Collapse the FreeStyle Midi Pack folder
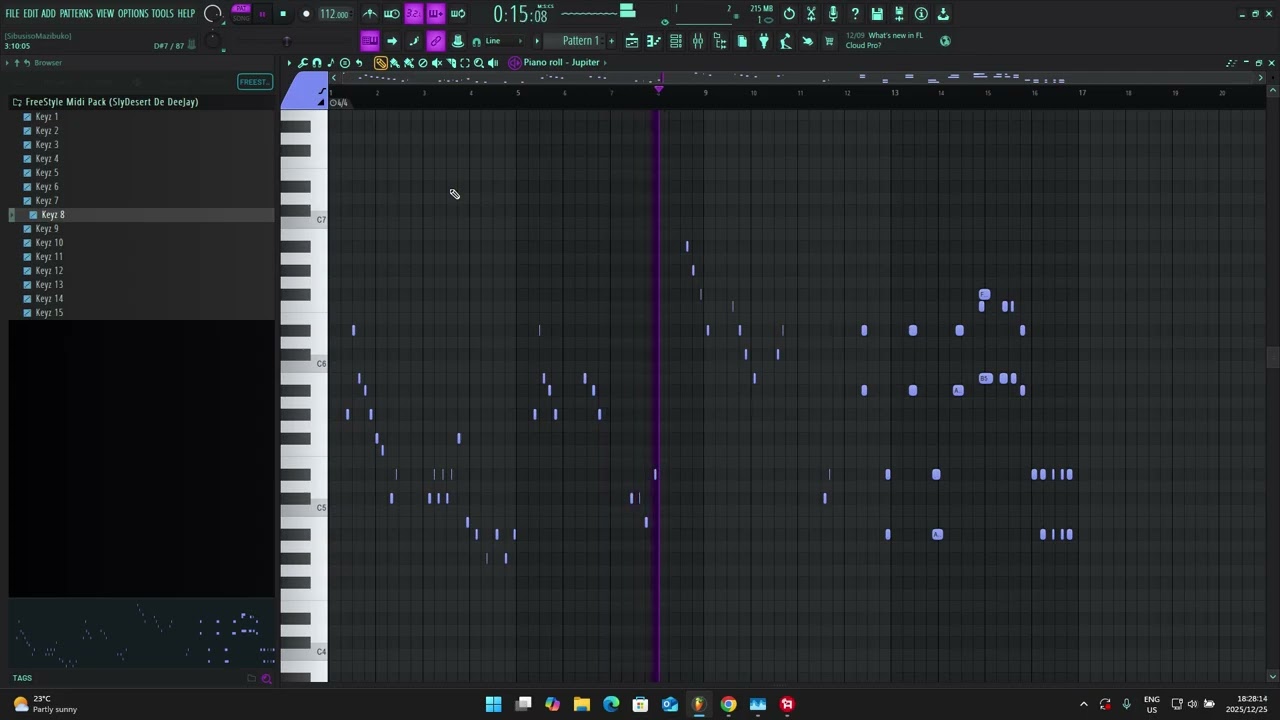This screenshot has height=720, width=1280. [x=111, y=102]
